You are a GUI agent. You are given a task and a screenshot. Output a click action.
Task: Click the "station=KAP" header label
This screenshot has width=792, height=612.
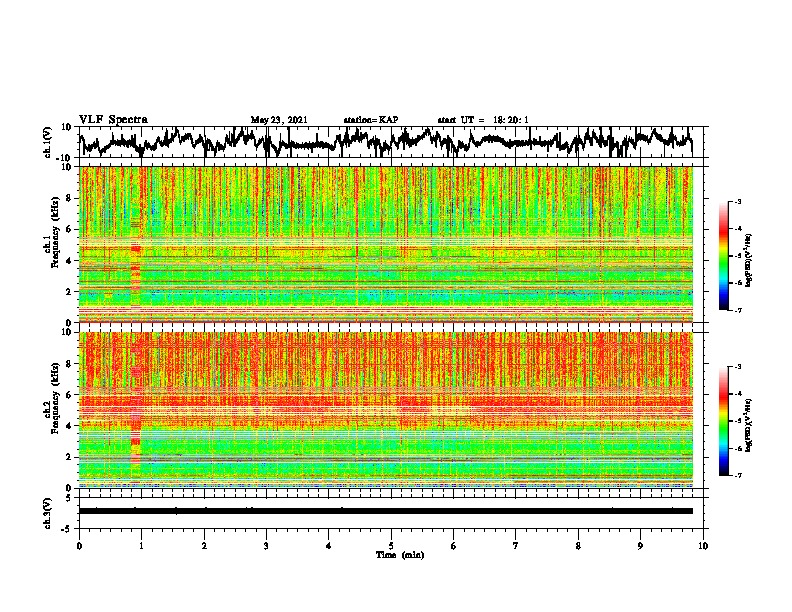(371, 120)
